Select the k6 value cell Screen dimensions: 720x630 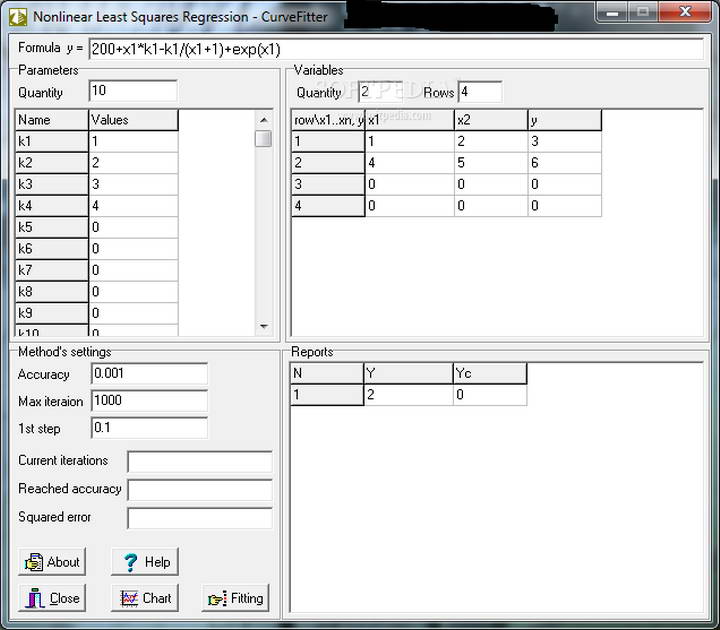pos(133,249)
